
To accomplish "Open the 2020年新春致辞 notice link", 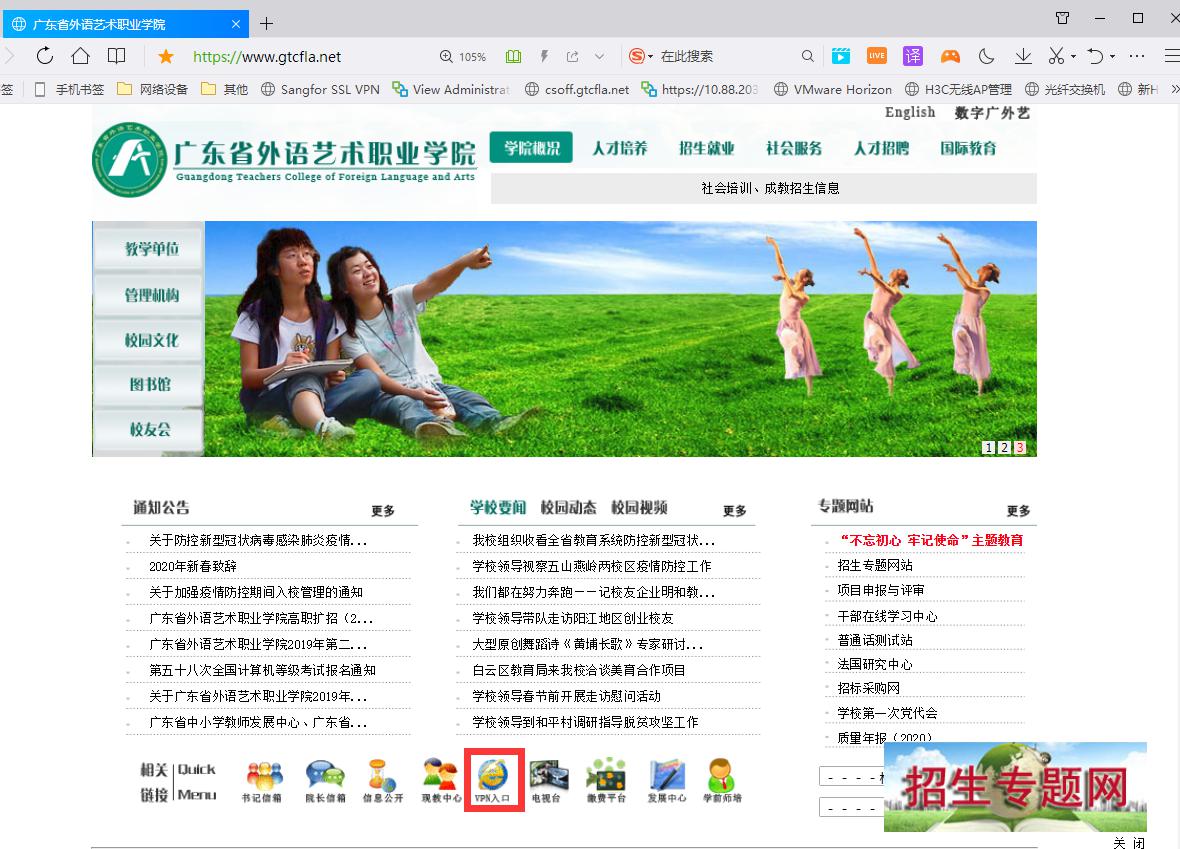I will pos(193,566).
